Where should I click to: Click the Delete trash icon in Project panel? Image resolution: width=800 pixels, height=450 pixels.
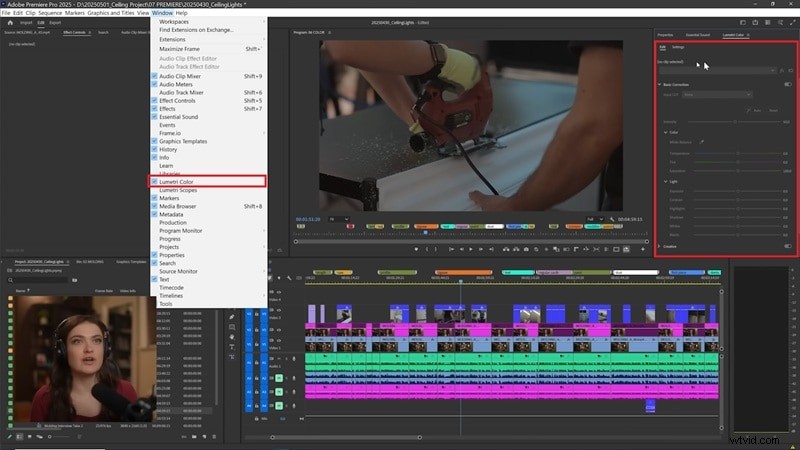click(214, 437)
